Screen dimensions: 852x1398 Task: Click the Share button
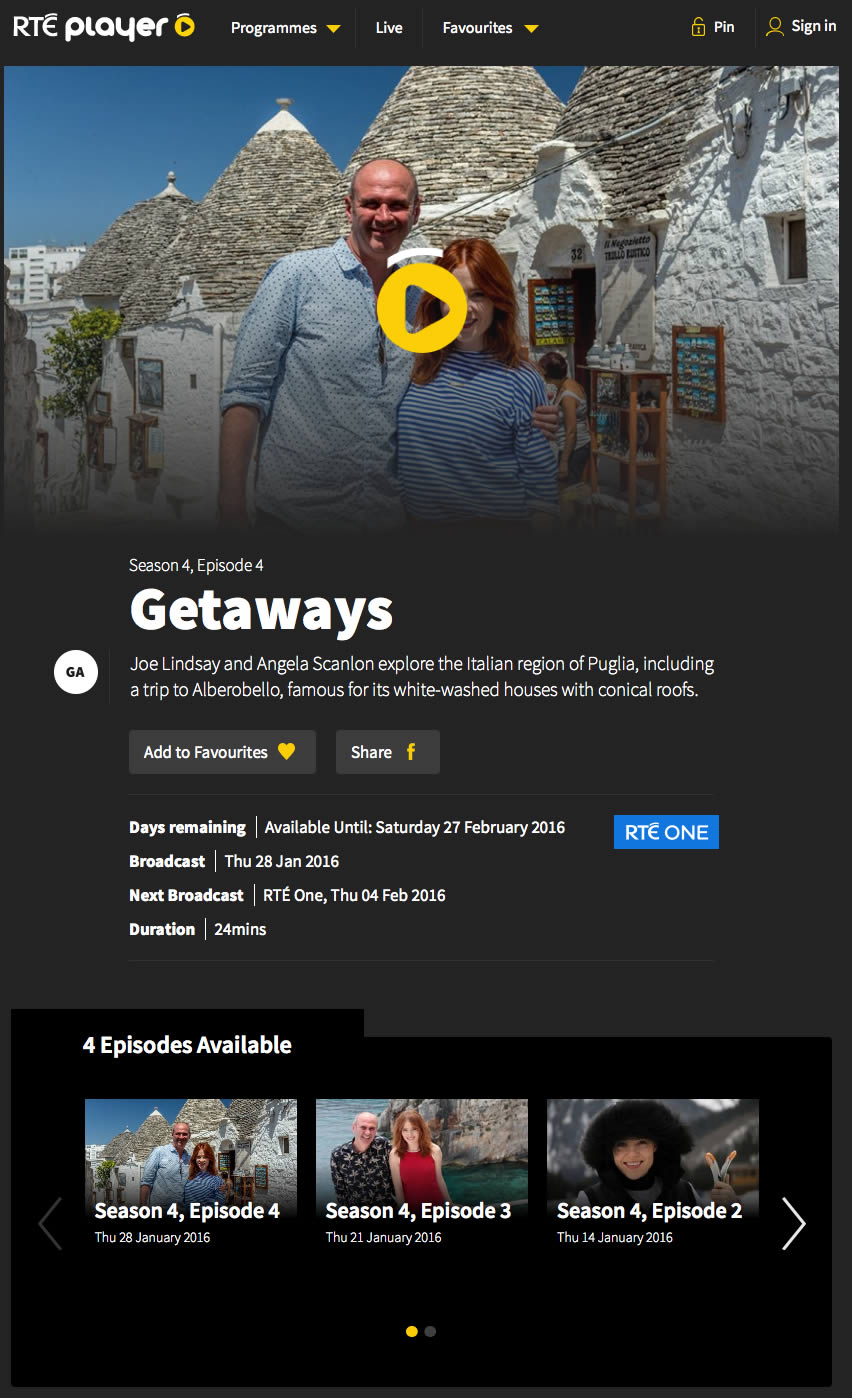(388, 752)
